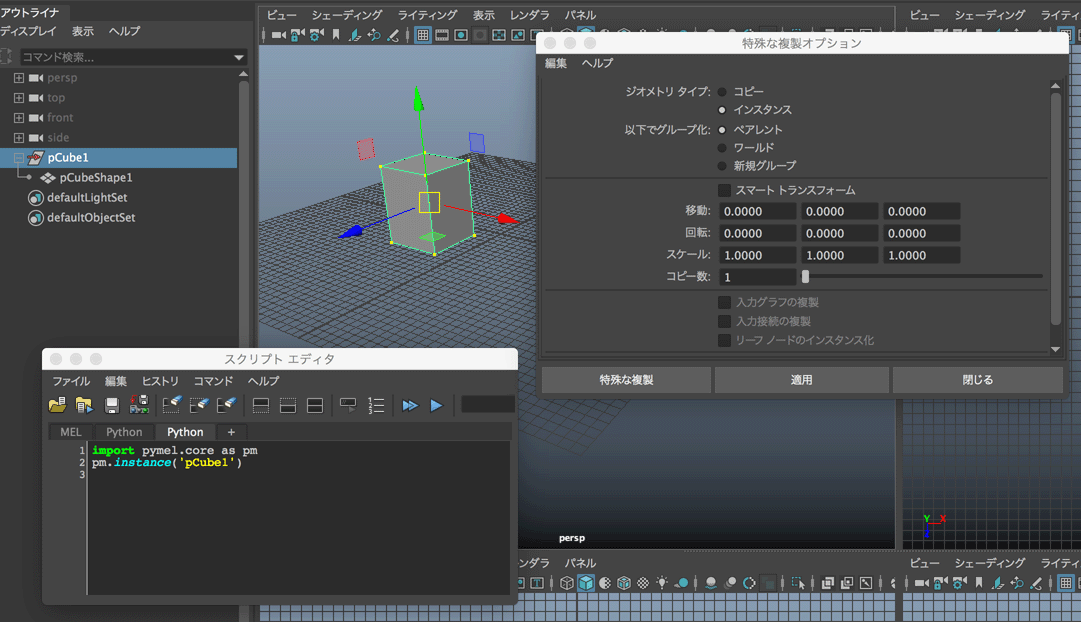Select the インスタンス geometry type option
Image resolution: width=1081 pixels, height=622 pixels.
722,109
